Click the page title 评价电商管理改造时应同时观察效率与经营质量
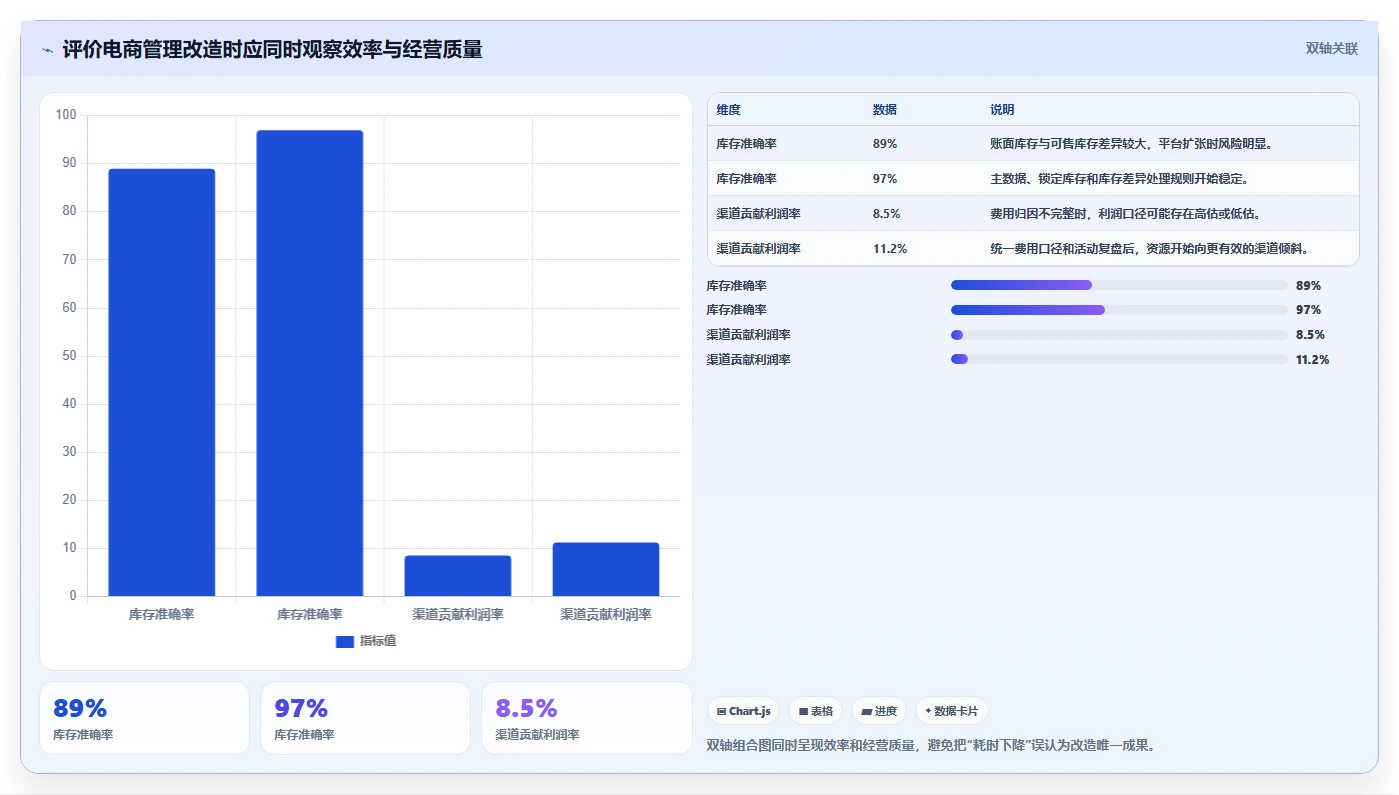Image resolution: width=1399 pixels, height=795 pixels. (272, 50)
